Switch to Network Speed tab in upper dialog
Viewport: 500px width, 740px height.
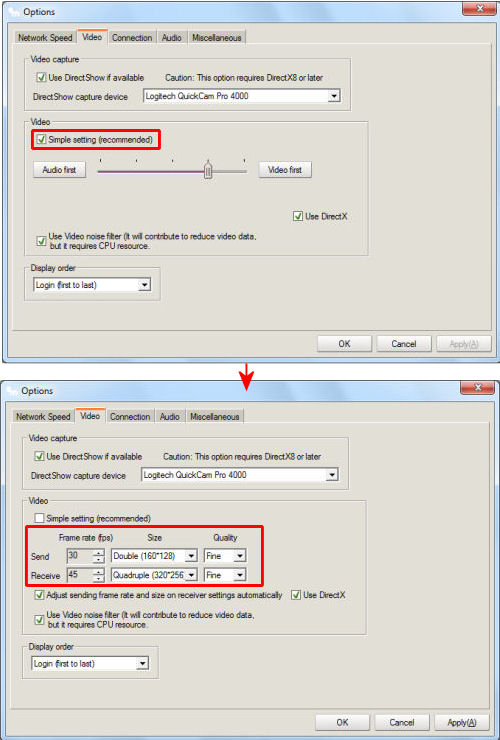point(45,38)
